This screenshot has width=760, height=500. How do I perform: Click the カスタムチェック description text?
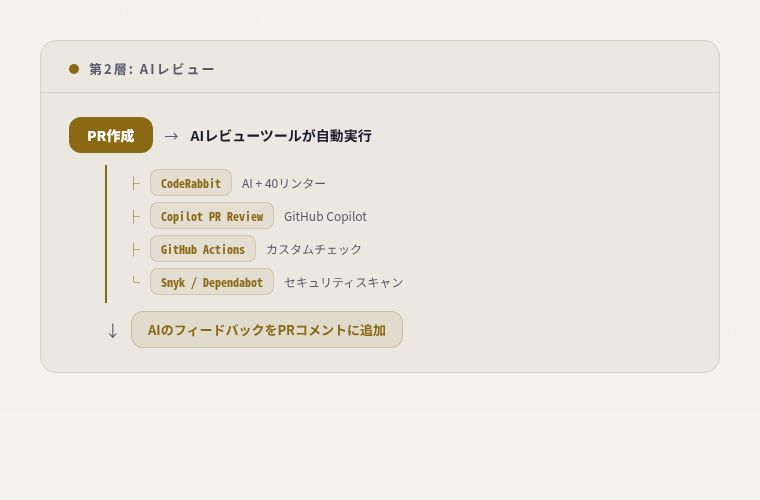coord(314,249)
